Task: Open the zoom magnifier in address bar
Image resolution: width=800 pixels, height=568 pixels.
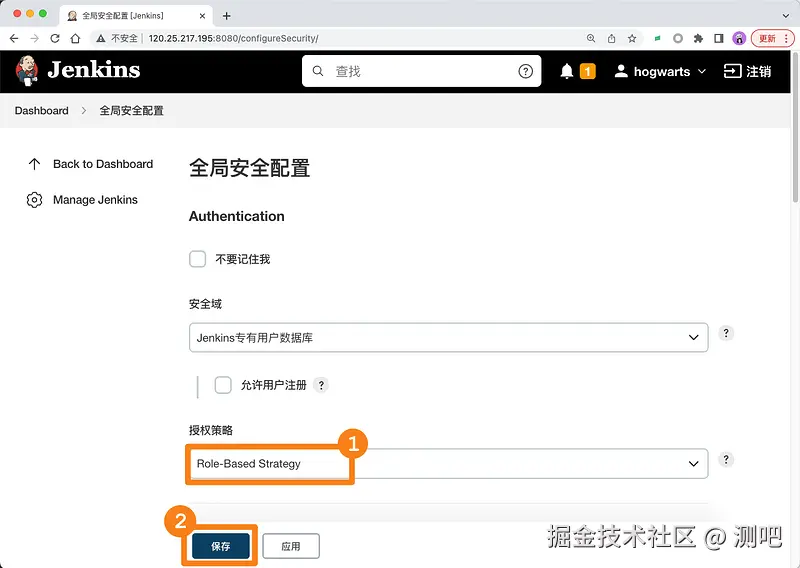Action: (x=591, y=38)
